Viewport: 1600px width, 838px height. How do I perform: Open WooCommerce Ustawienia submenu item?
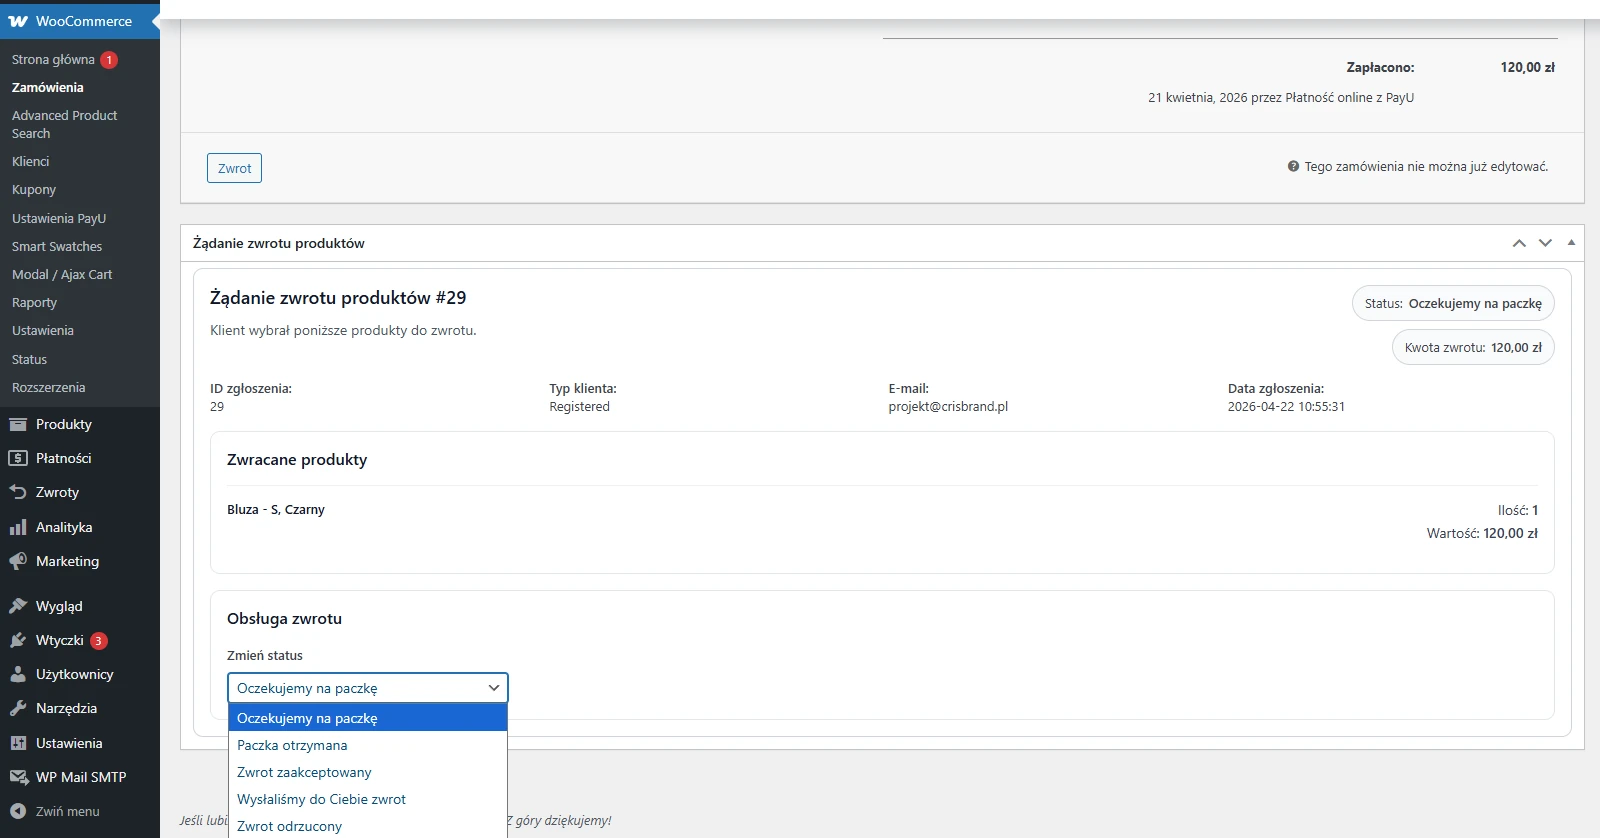point(43,330)
